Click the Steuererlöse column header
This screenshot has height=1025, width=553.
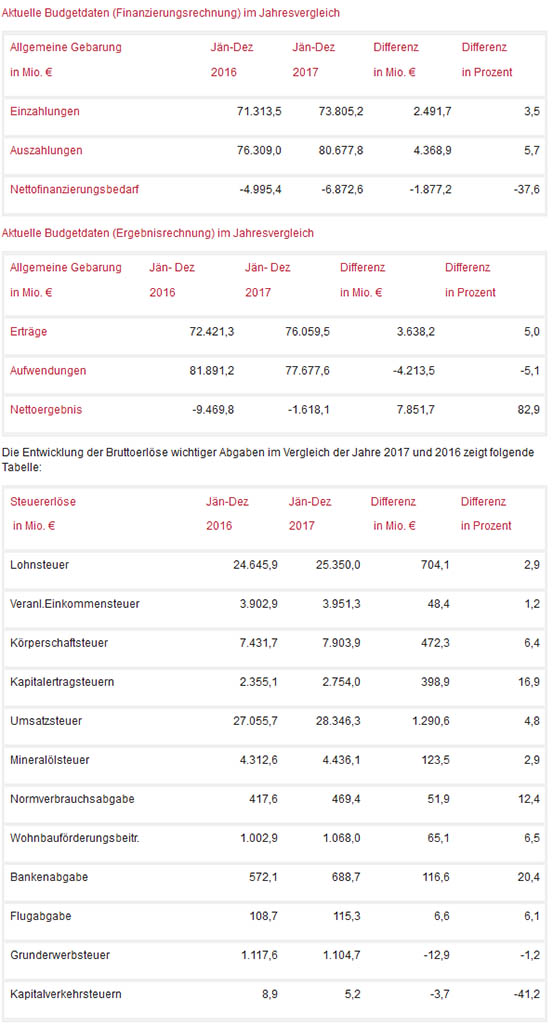click(x=42, y=502)
